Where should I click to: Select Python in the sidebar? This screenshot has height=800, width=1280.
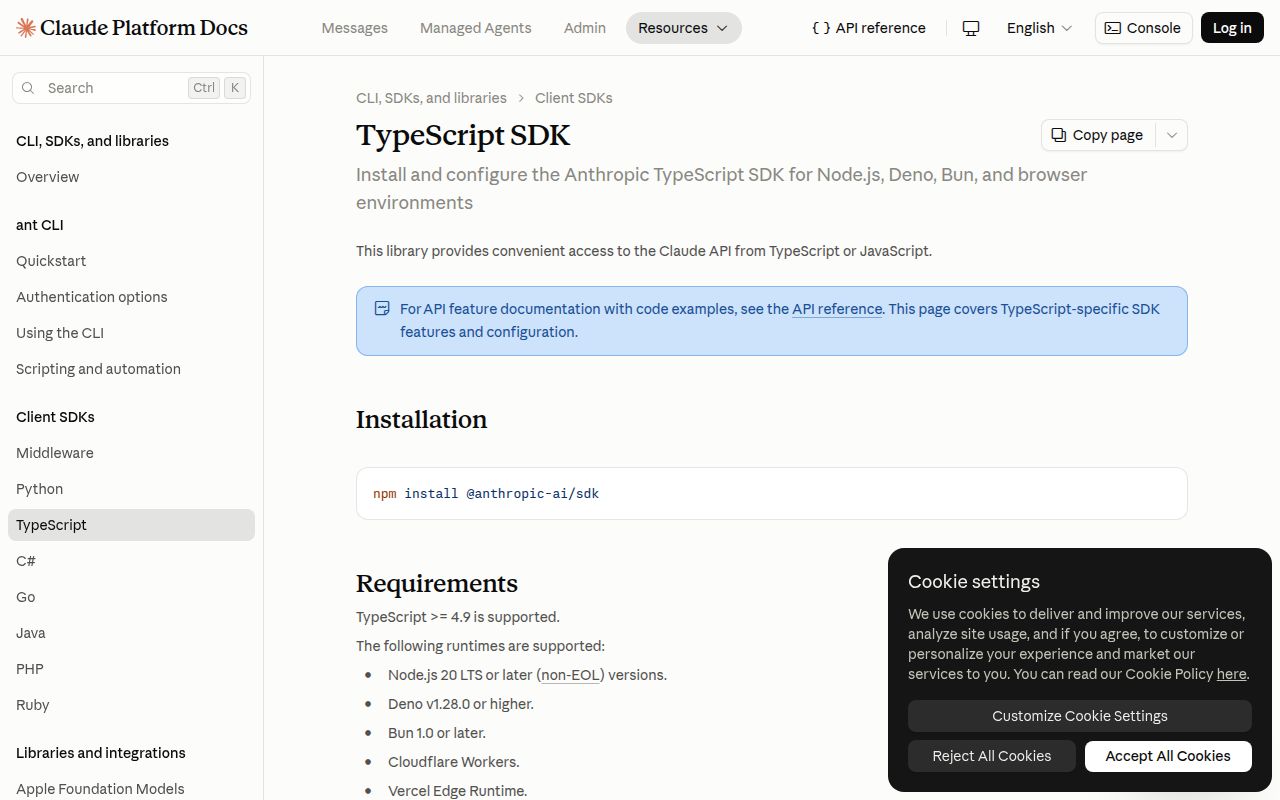[x=131, y=489]
